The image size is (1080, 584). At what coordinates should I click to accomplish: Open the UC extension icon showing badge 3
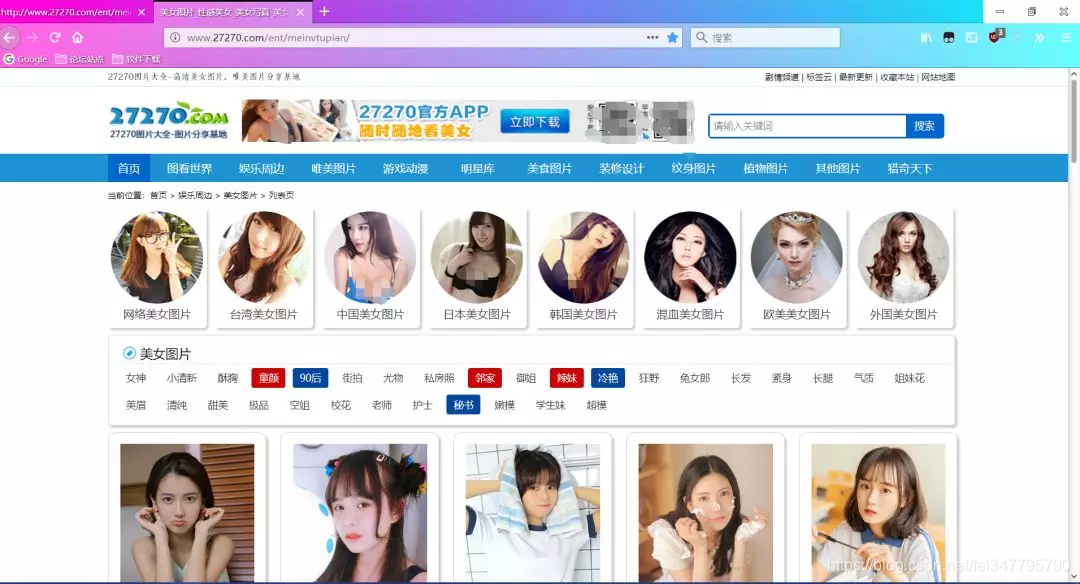(994, 36)
